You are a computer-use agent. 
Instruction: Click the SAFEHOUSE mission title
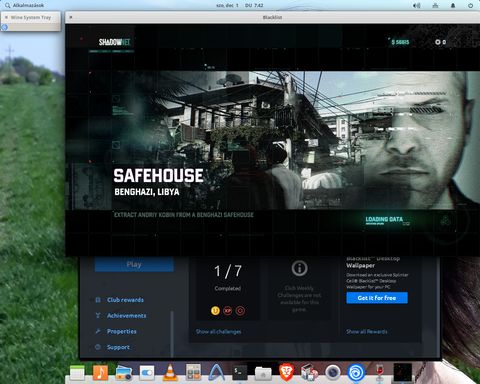tap(158, 176)
